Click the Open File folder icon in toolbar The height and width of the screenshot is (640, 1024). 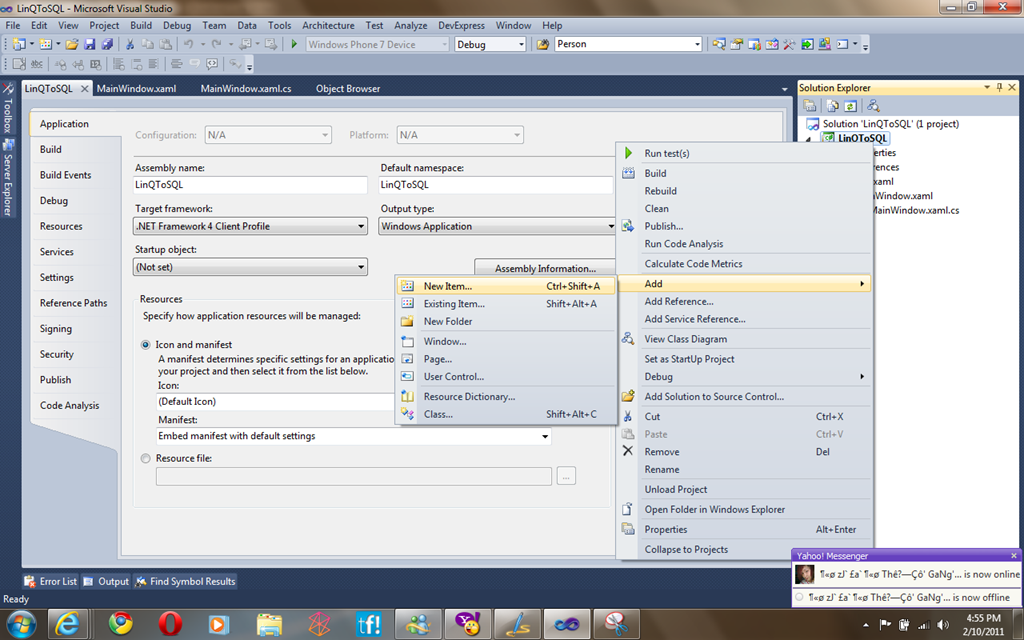tap(72, 44)
